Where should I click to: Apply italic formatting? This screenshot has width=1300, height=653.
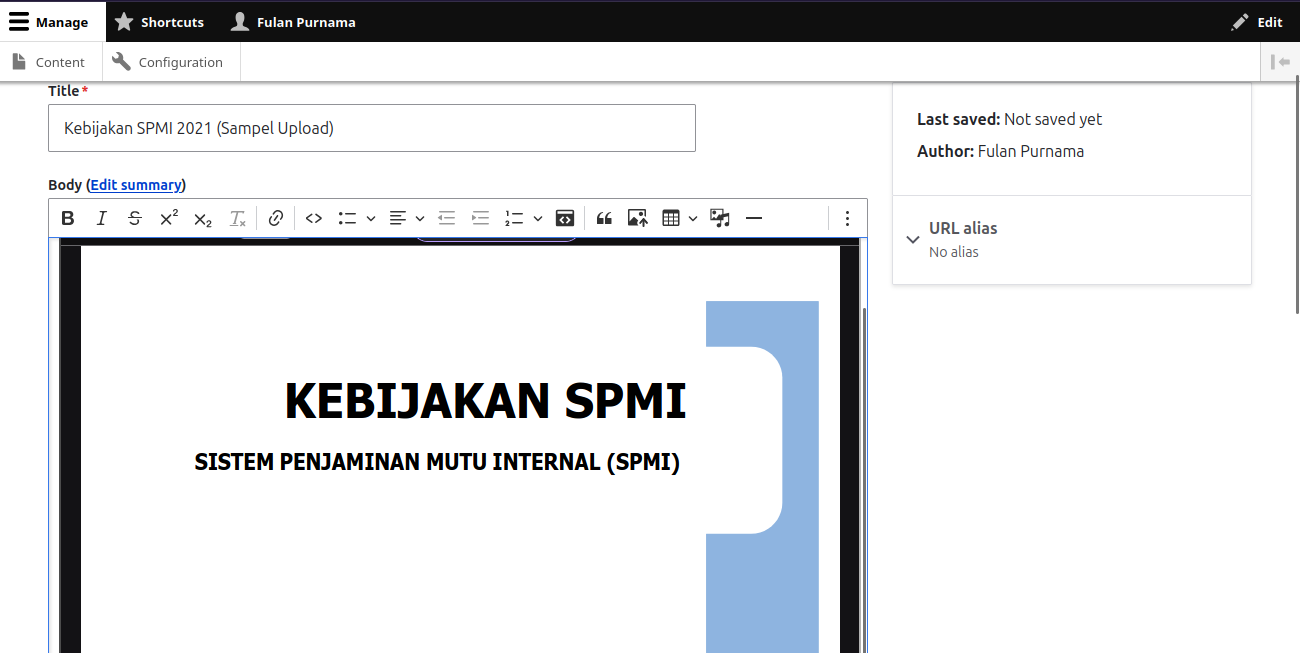coord(101,218)
